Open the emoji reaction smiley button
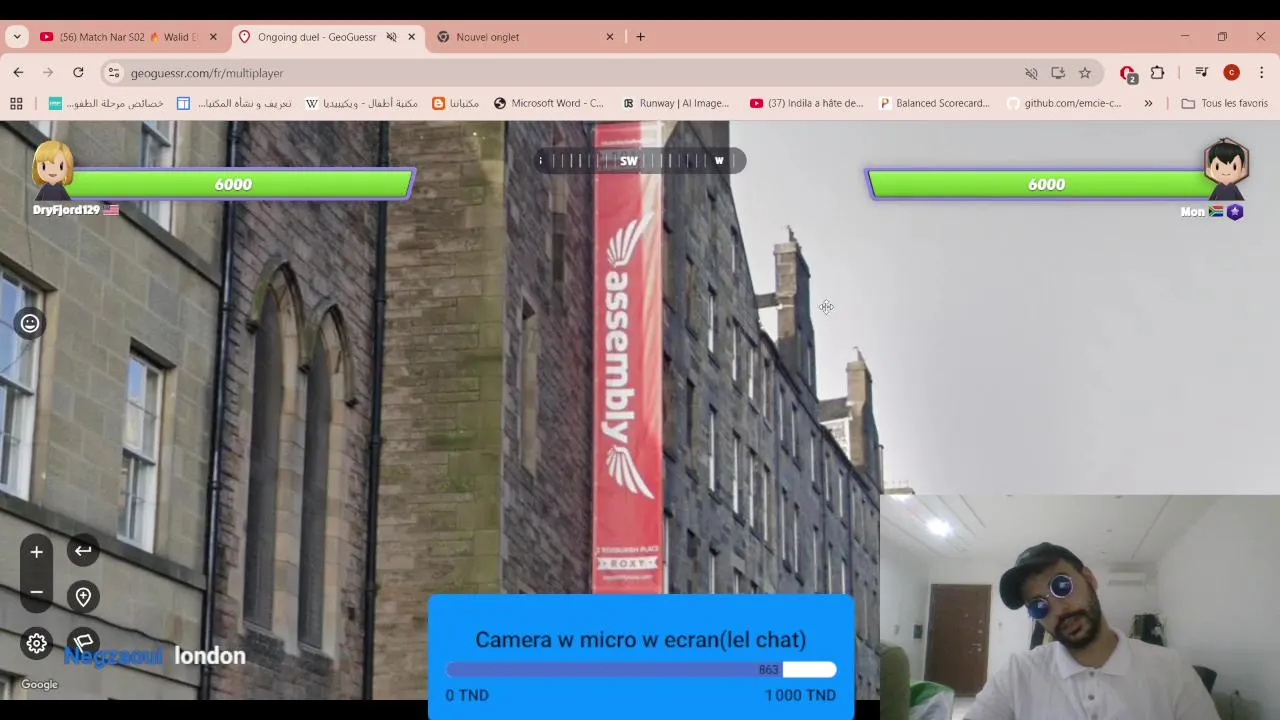The height and width of the screenshot is (720, 1280). pos(30,323)
